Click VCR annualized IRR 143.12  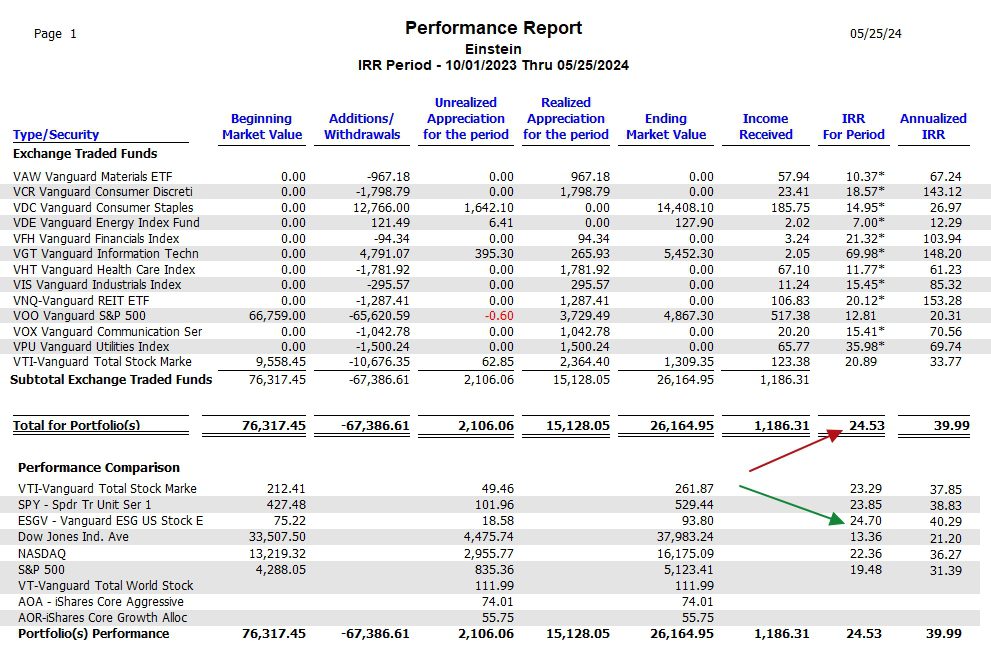(942, 192)
